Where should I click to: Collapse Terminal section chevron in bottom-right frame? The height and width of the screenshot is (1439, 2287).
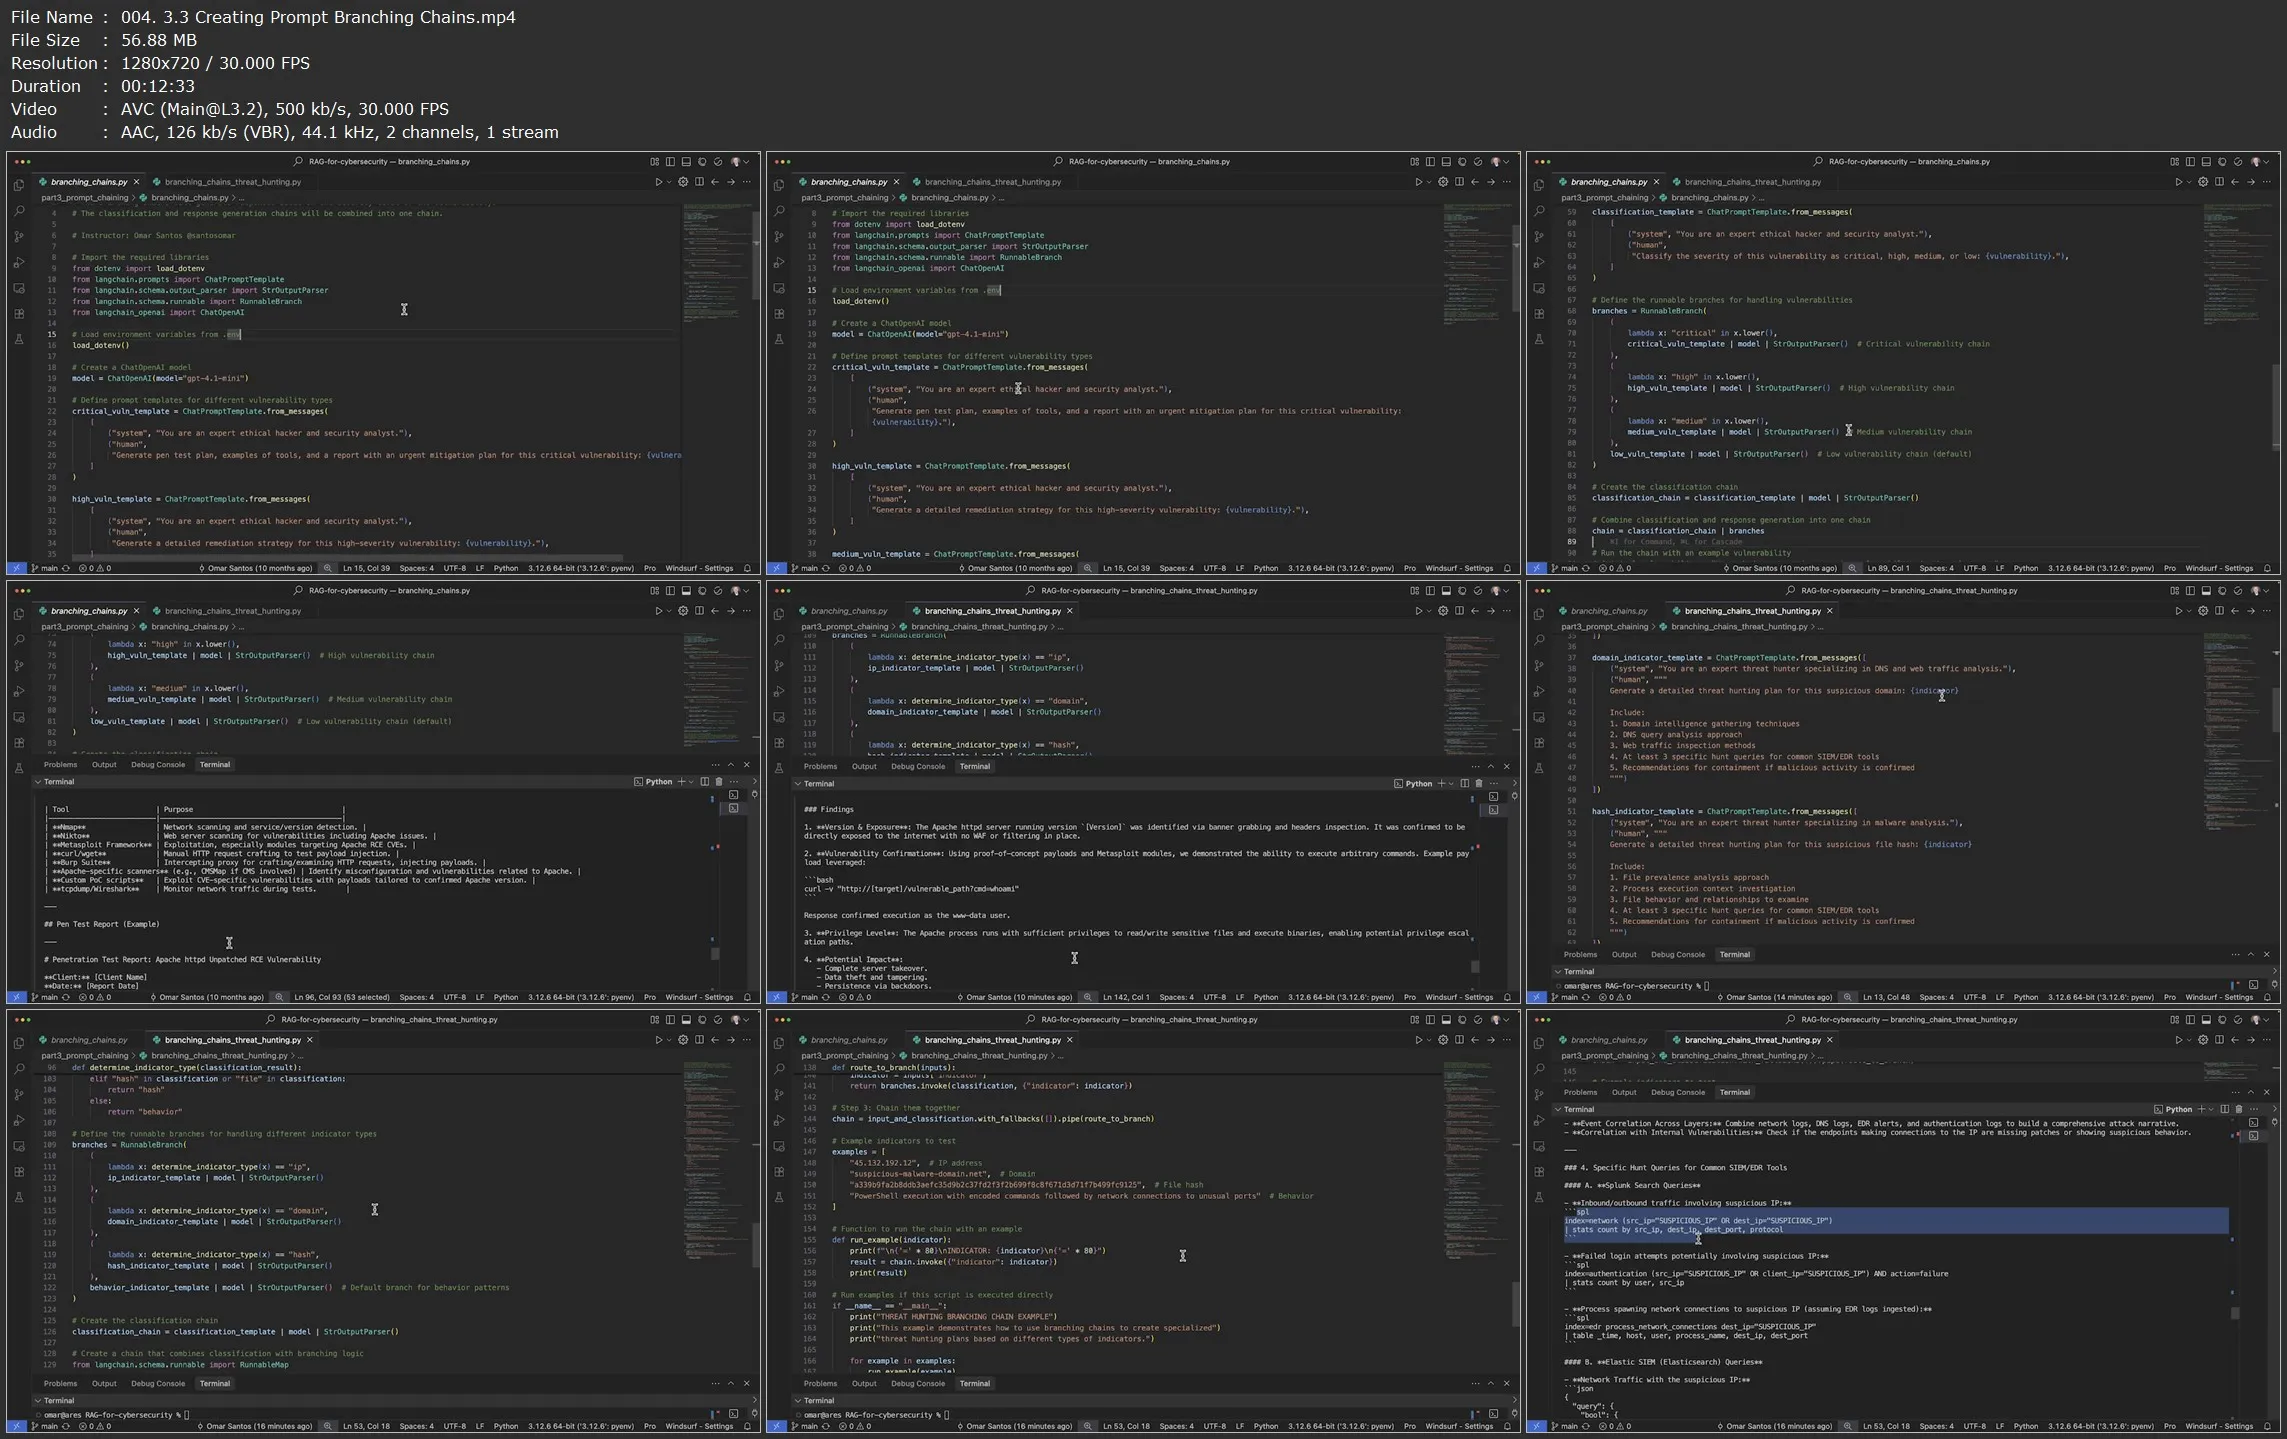(1558, 1109)
